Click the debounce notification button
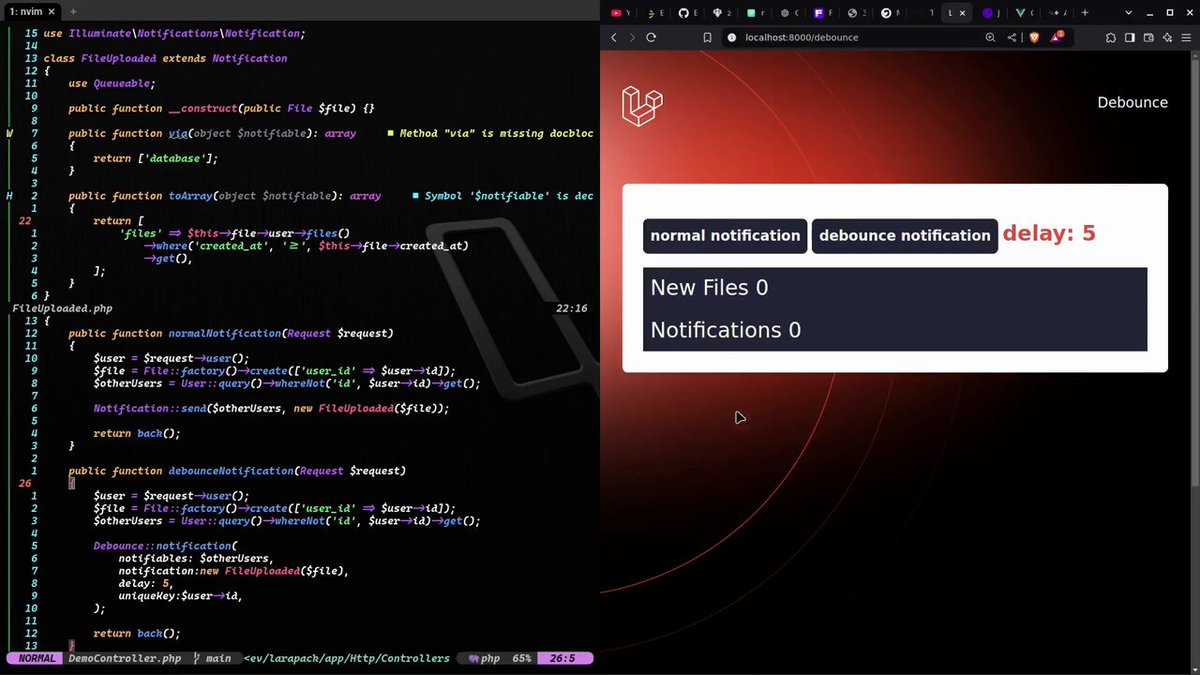Image resolution: width=1200 pixels, height=675 pixels. 905,236
